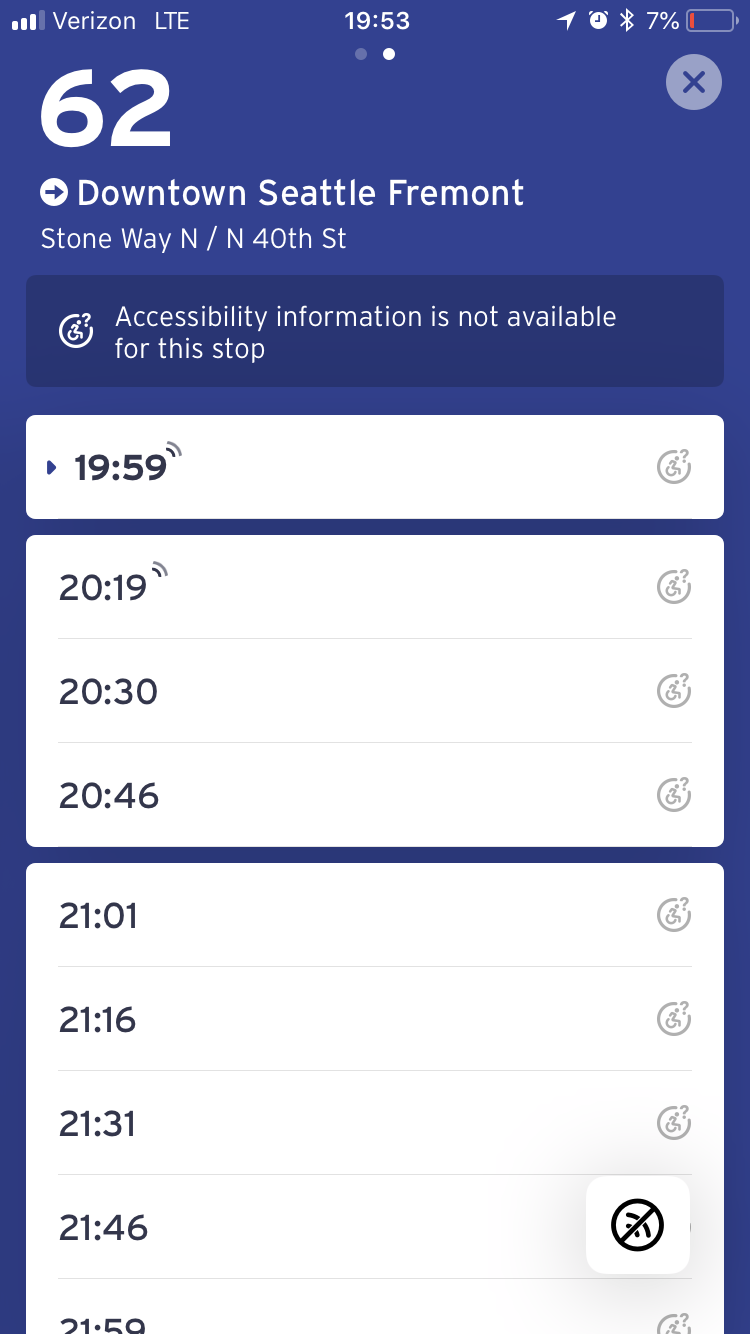The width and height of the screenshot is (750, 1334).
Task: Select the 20:19 real-time departure
Action: tap(104, 587)
